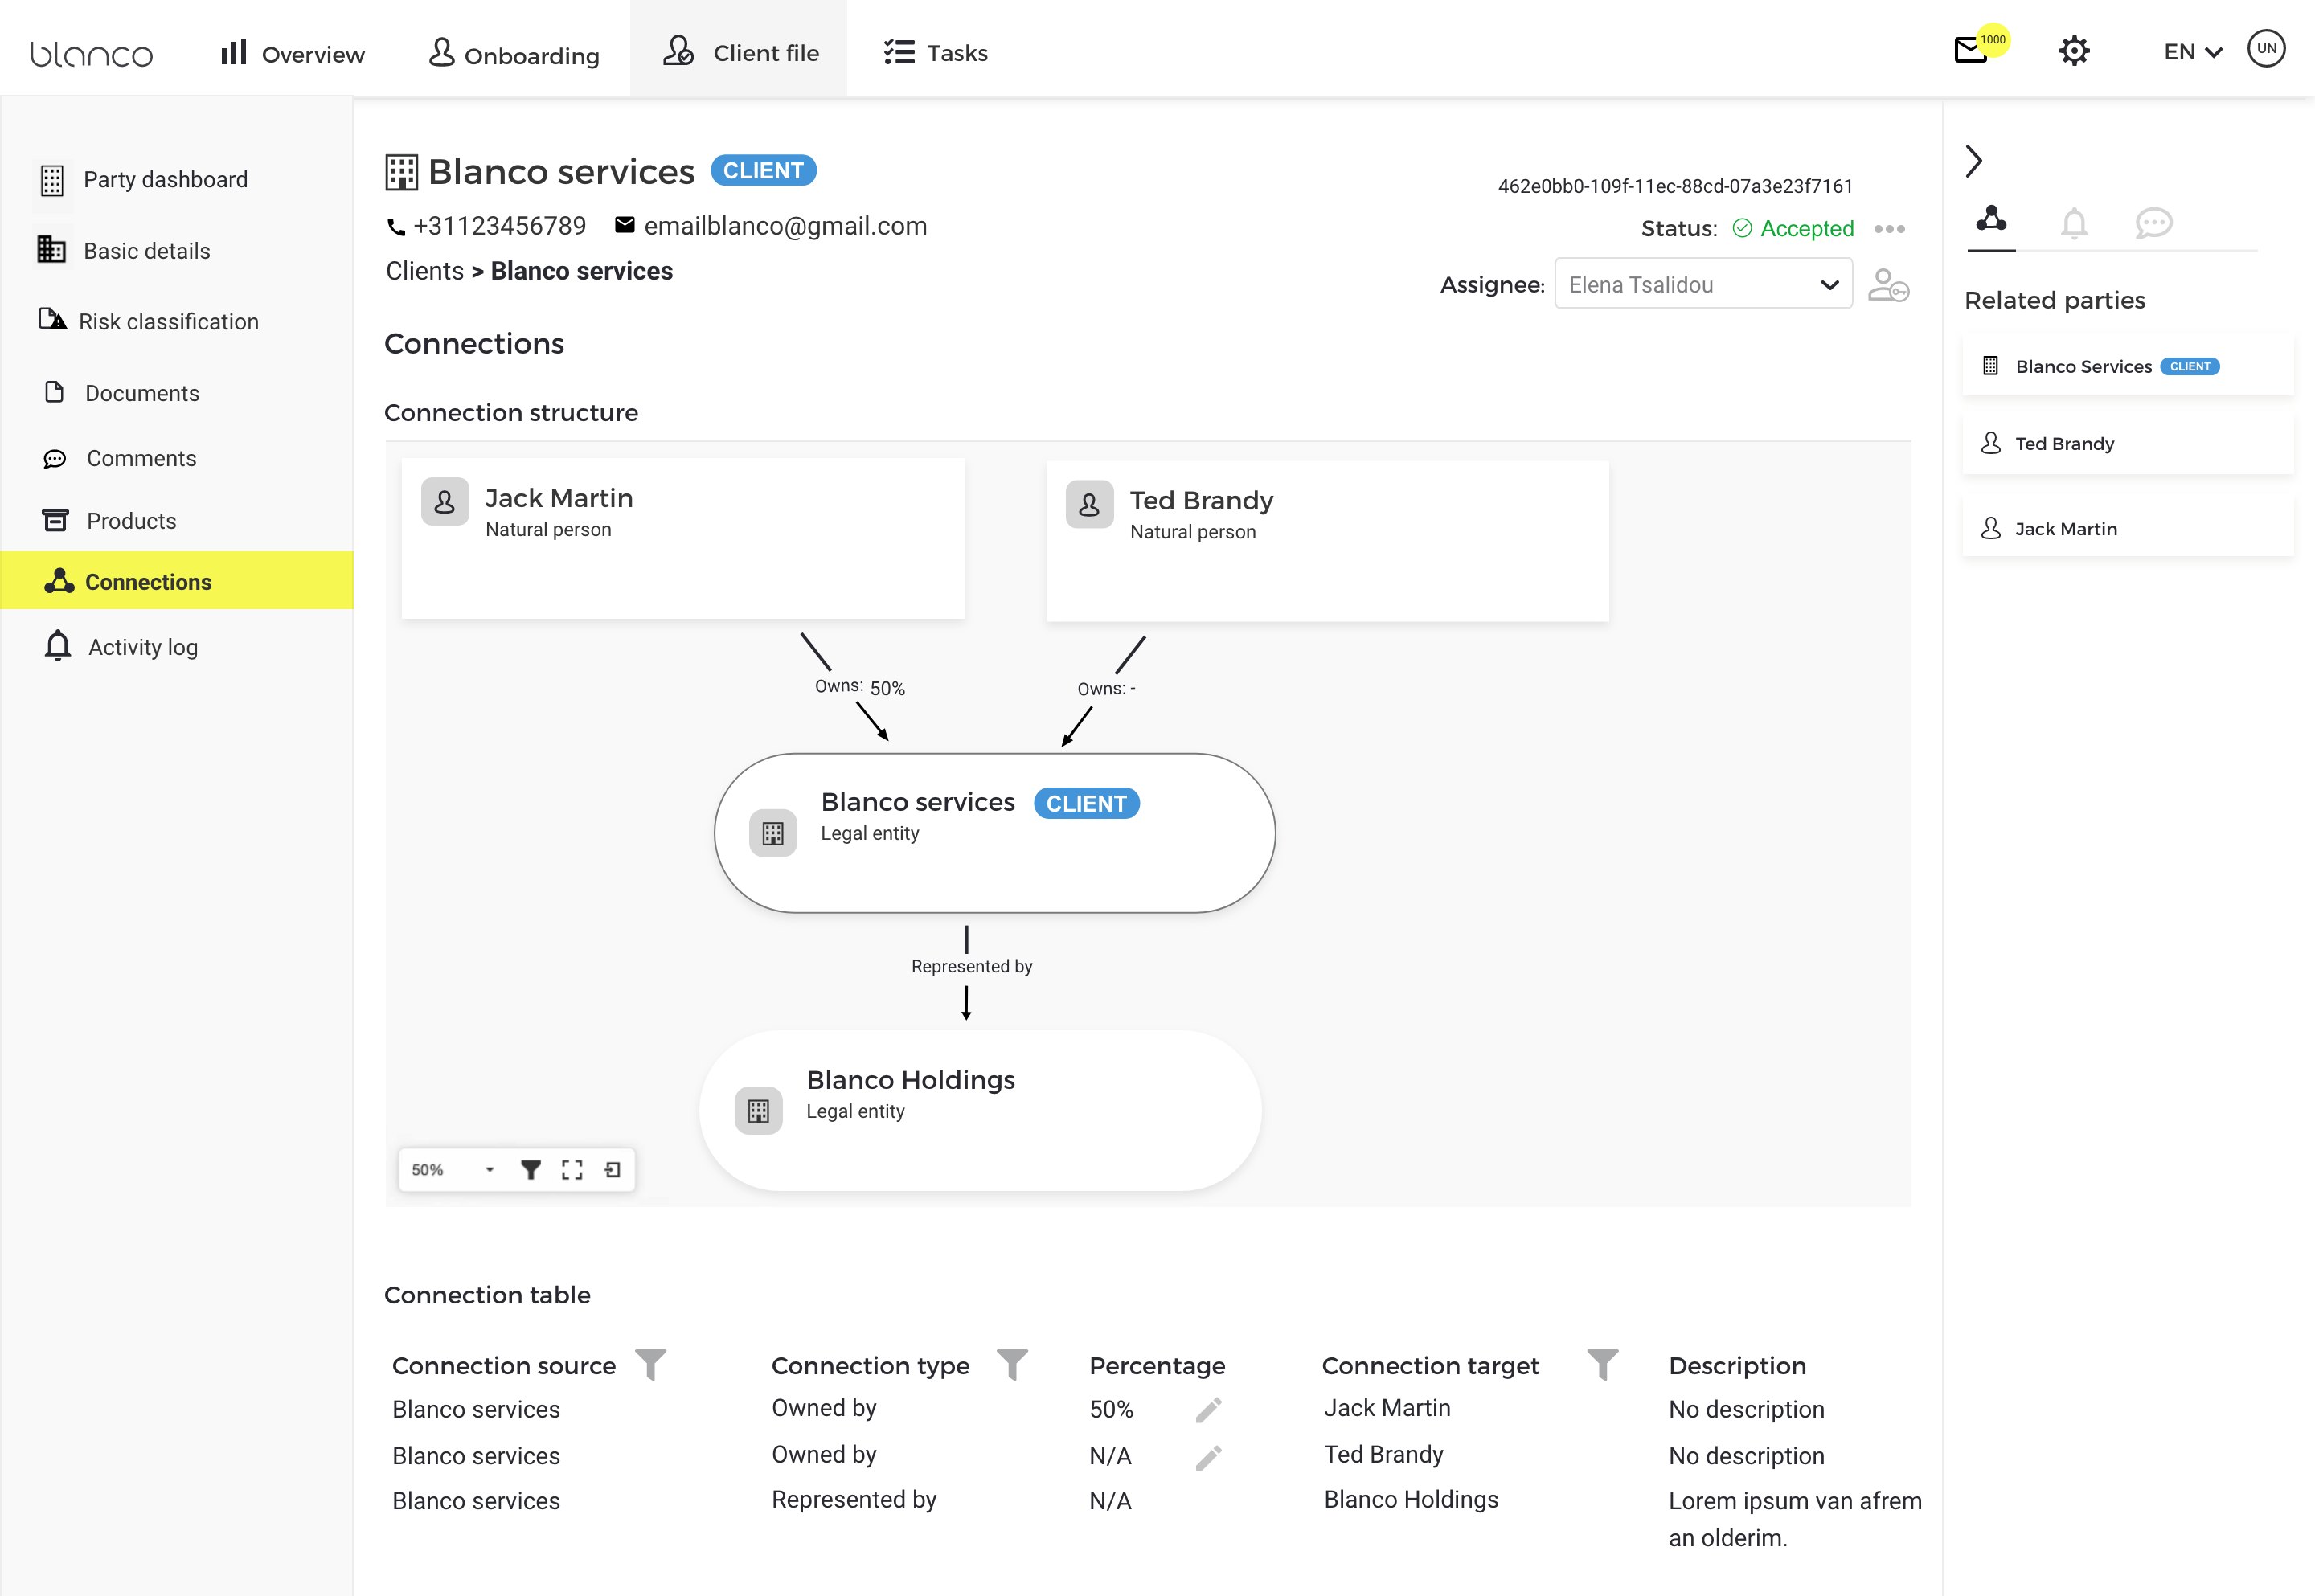2315x1596 pixels.
Task: Go to Risk classification in the sidebar
Action: click(x=168, y=321)
